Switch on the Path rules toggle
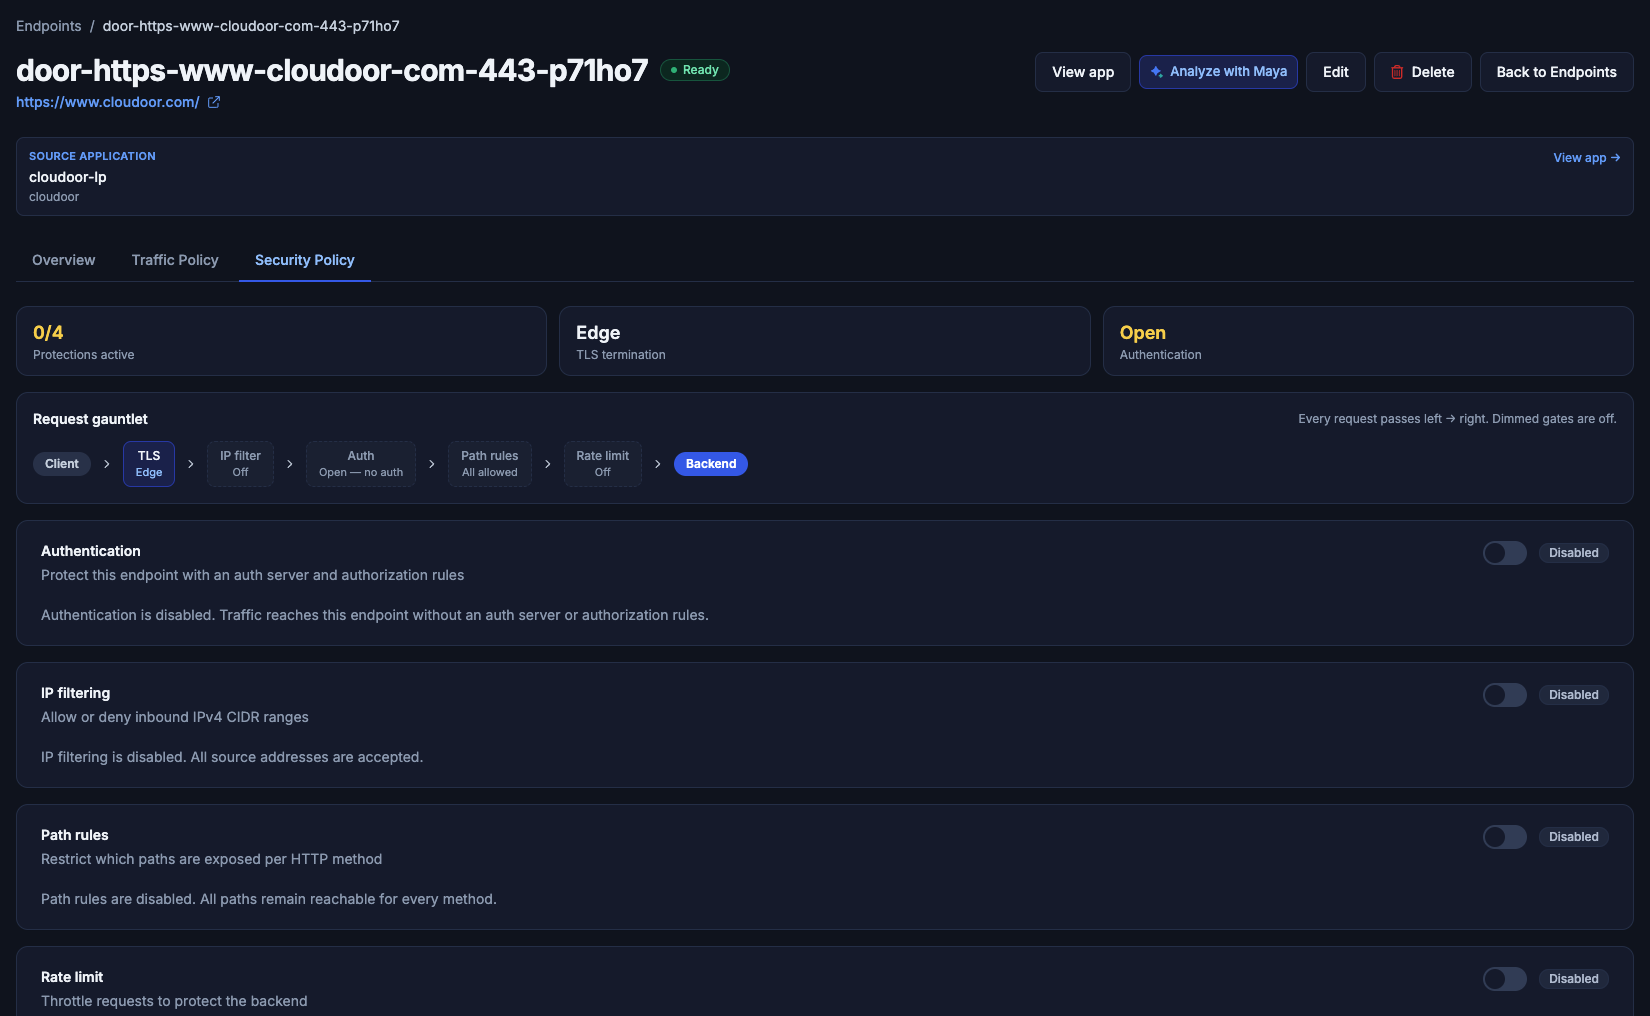Image resolution: width=1650 pixels, height=1016 pixels. coord(1504,837)
